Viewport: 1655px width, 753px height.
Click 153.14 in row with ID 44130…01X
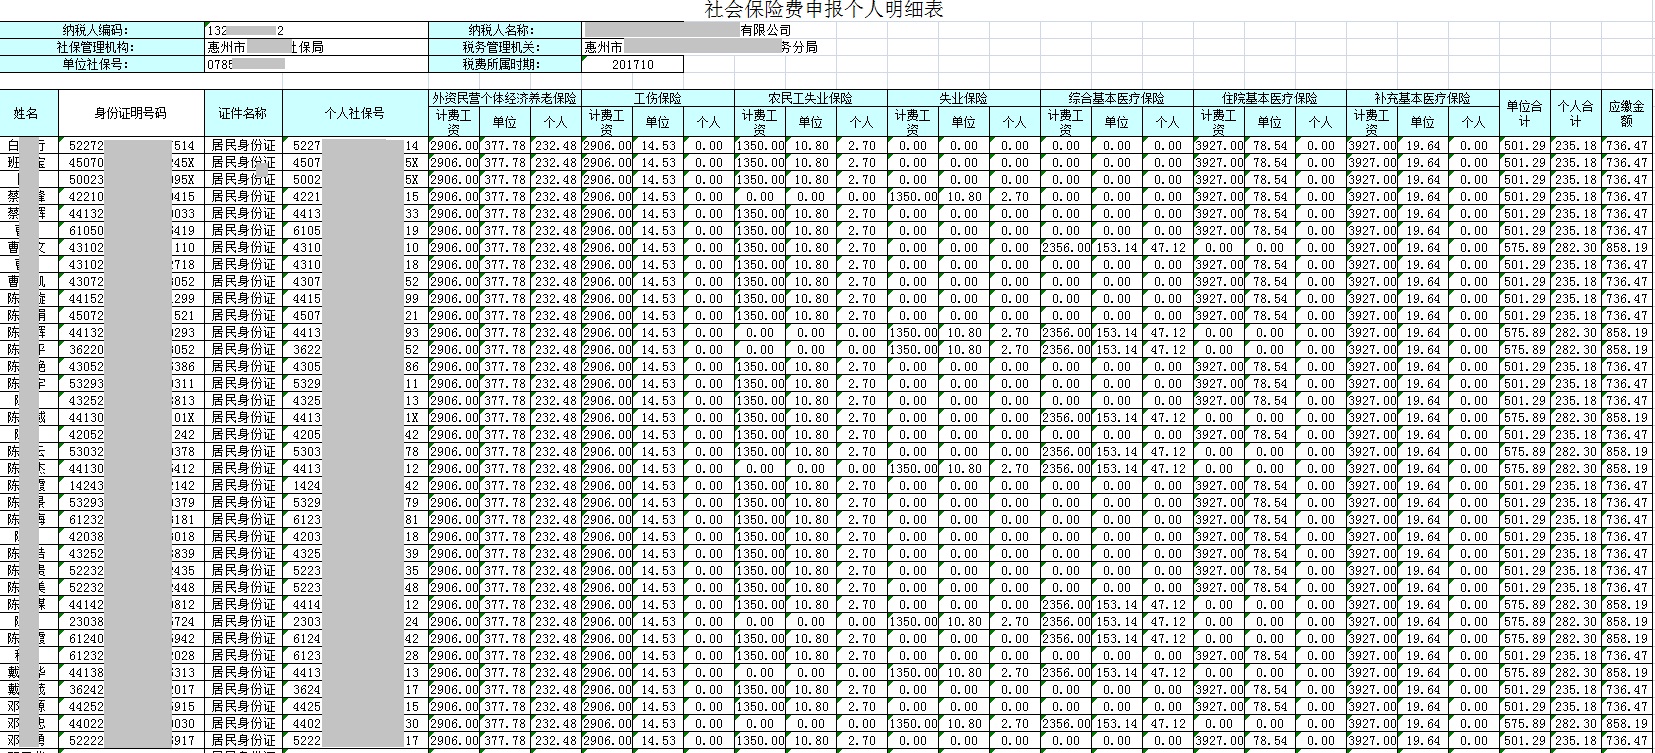[x=1117, y=418]
